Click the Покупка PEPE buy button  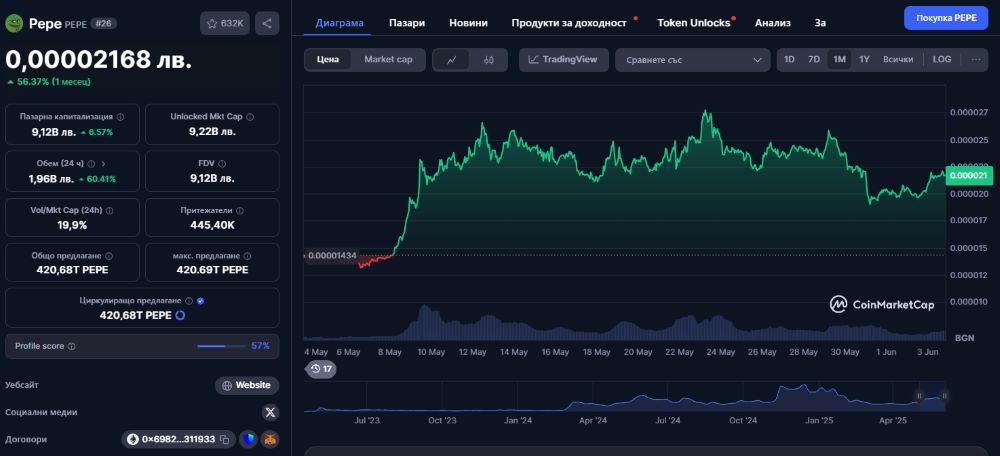coord(945,18)
